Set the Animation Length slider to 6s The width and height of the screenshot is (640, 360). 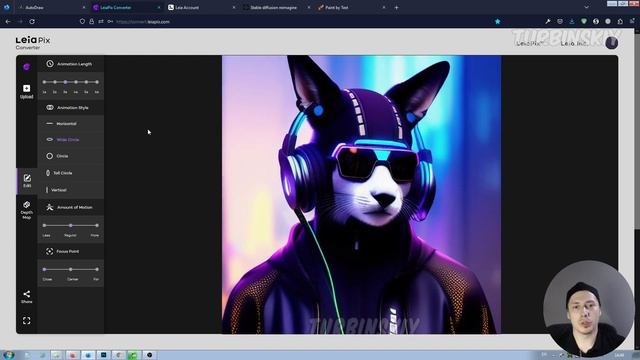coord(97,82)
